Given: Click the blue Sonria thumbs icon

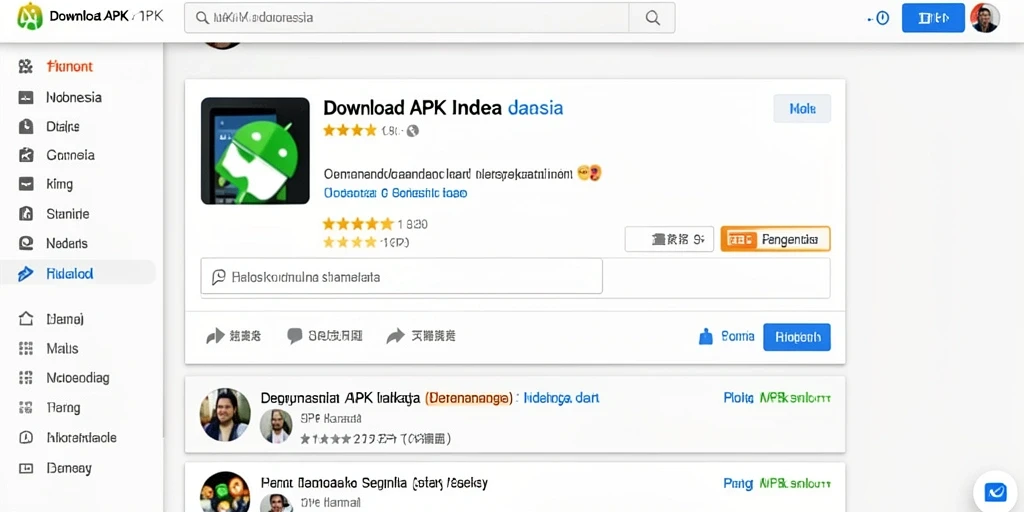Looking at the screenshot, I should coord(705,337).
